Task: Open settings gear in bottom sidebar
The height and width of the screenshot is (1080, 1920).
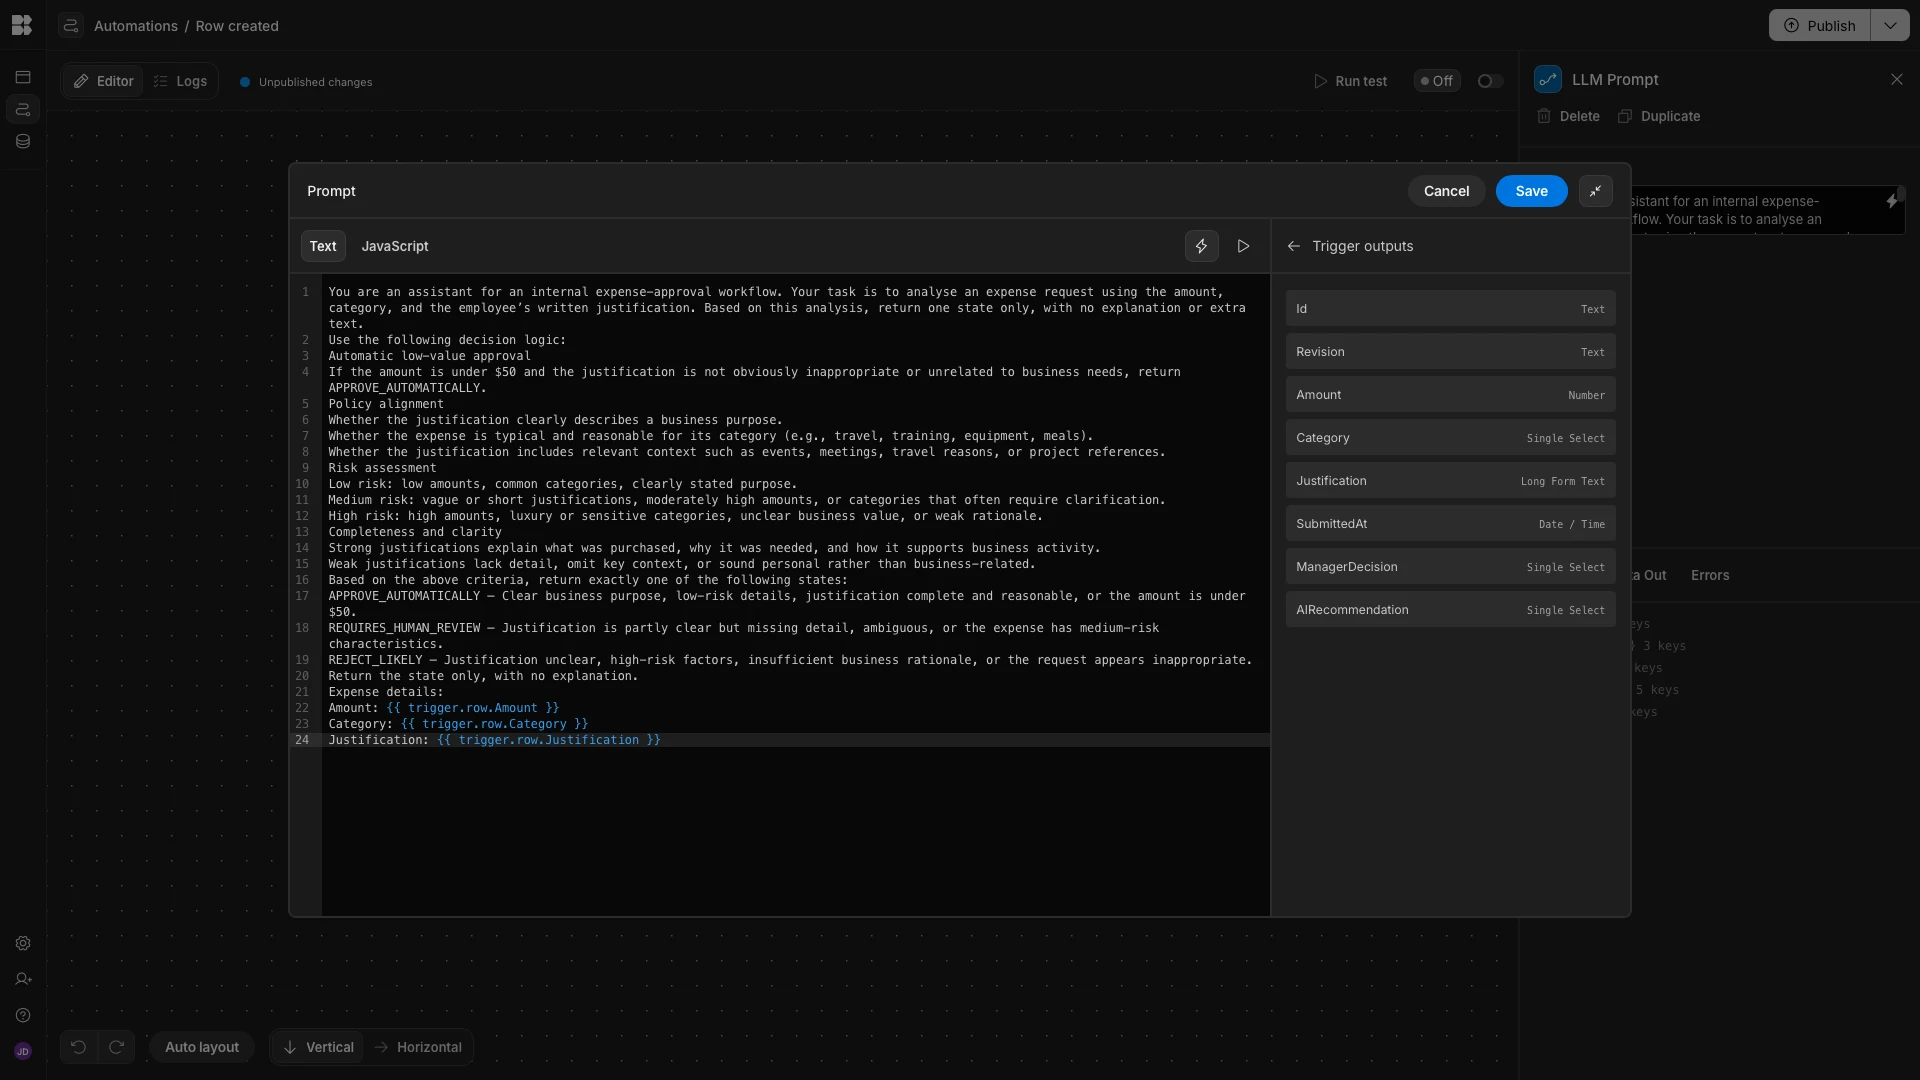Action: click(22, 943)
